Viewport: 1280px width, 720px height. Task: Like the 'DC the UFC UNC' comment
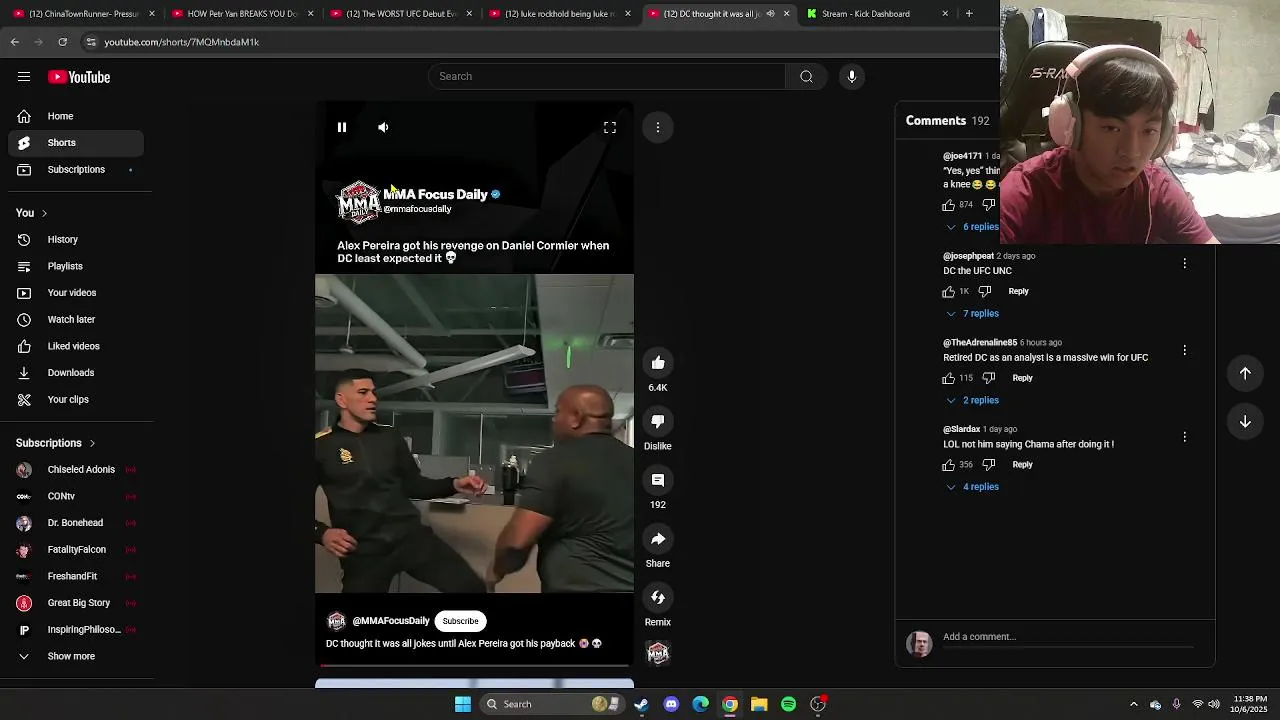pos(949,292)
